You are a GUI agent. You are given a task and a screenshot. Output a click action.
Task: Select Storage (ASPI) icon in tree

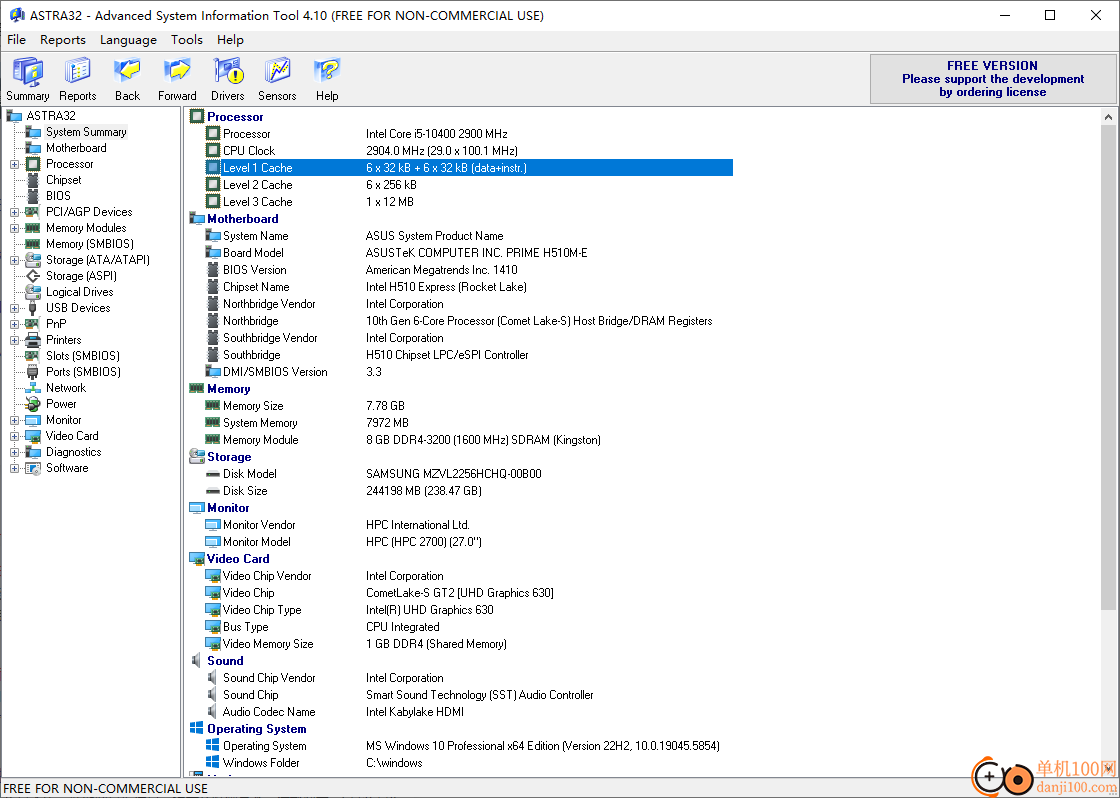point(33,276)
